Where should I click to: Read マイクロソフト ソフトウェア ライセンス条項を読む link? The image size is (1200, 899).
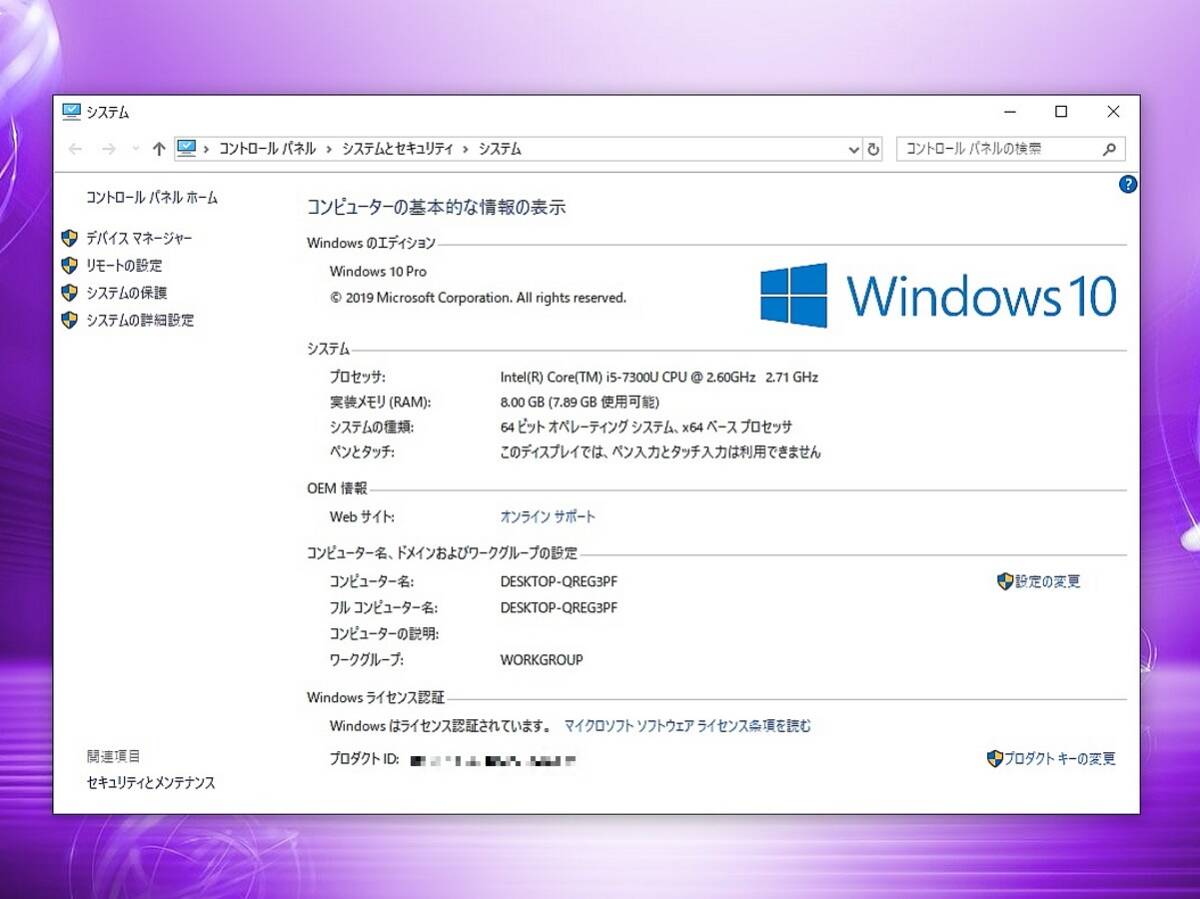tap(688, 726)
